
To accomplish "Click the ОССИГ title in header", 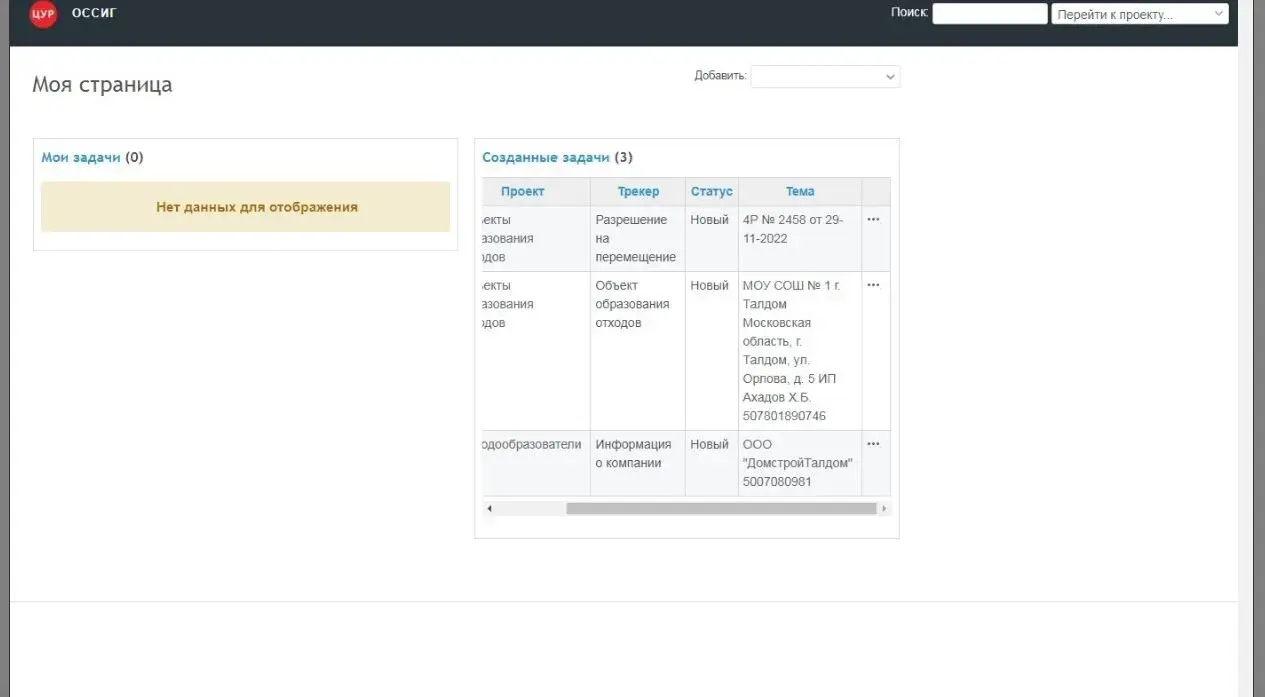I will pyautogui.click(x=94, y=13).
